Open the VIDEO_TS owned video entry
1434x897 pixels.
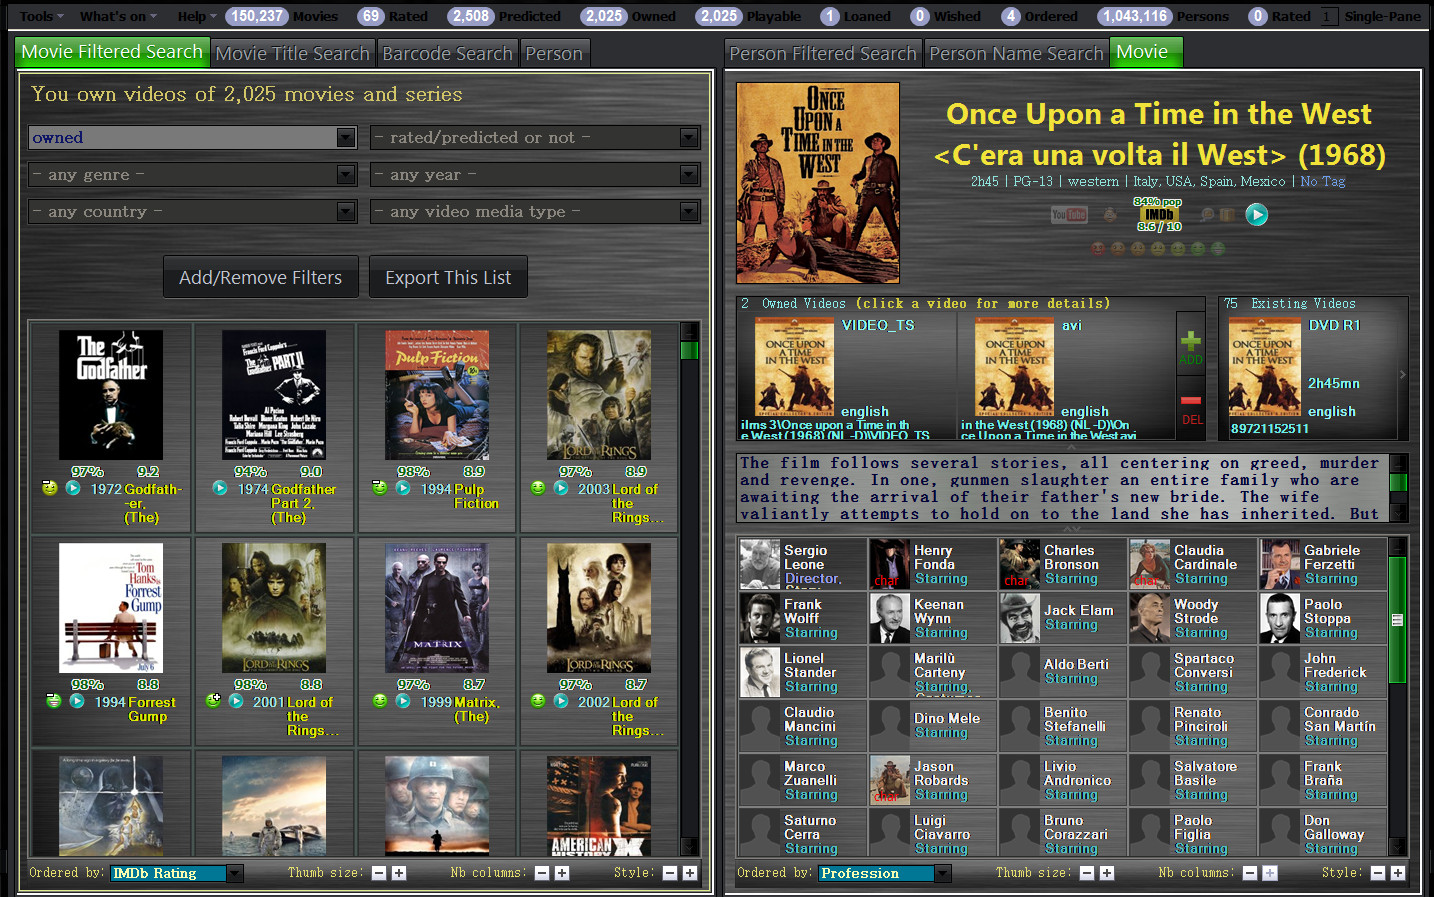(x=846, y=377)
